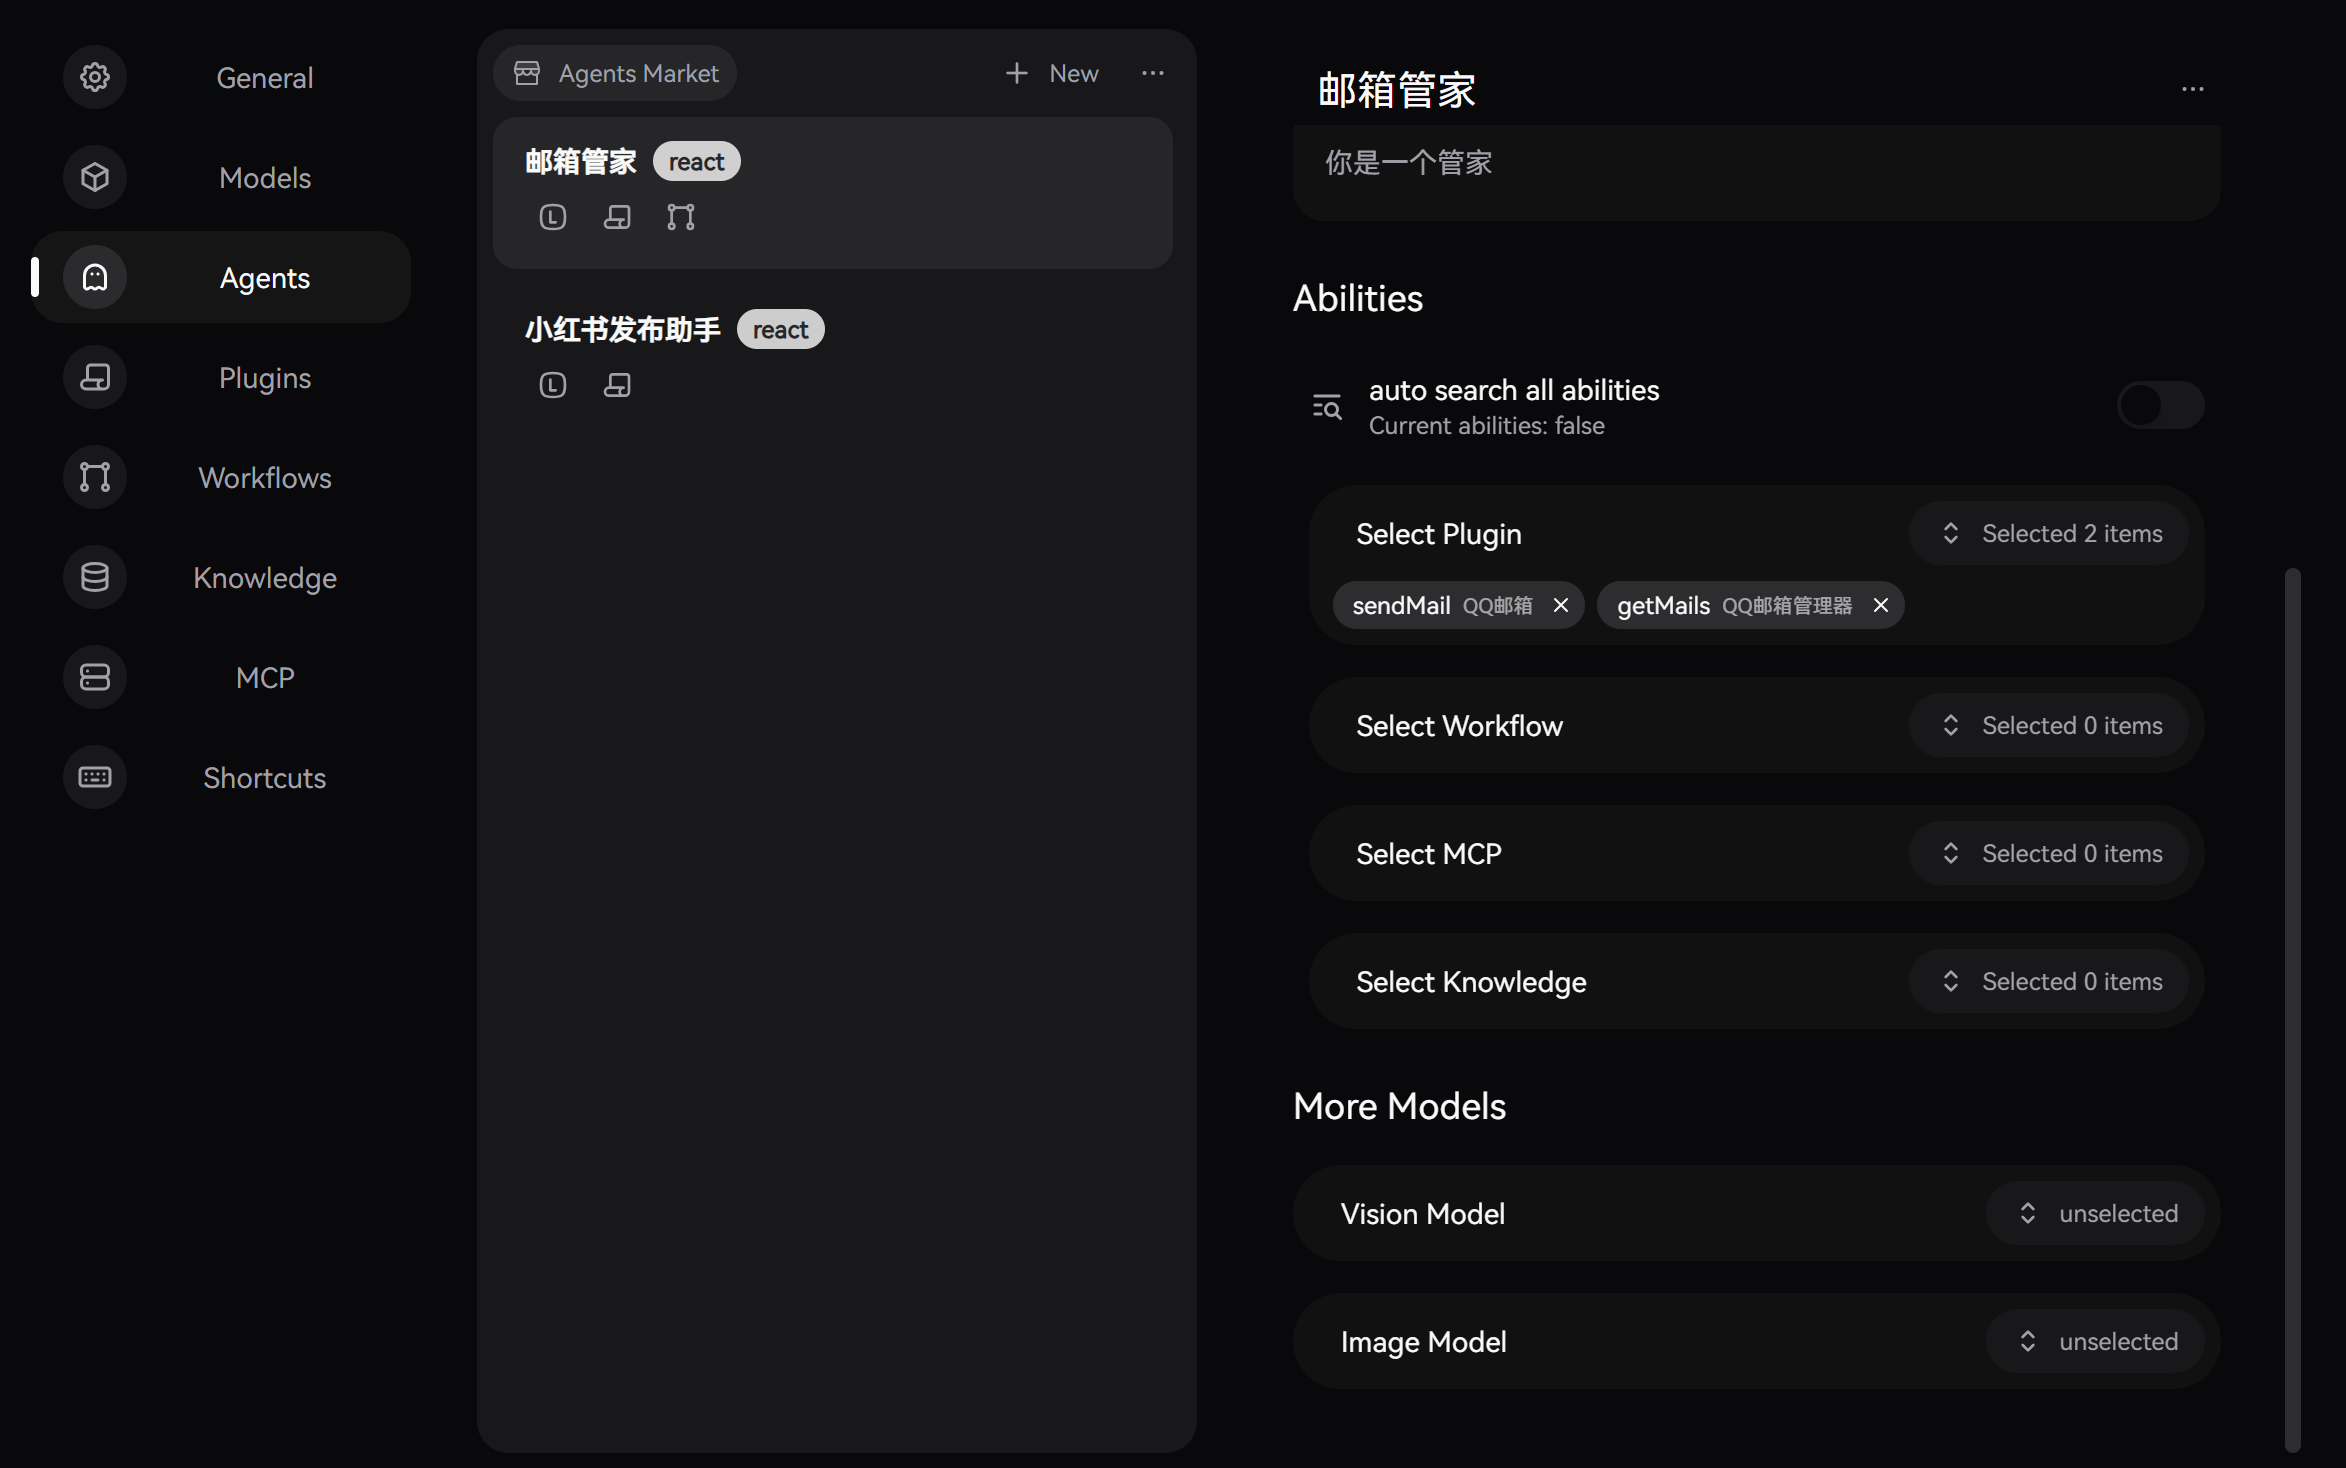Screen dimensions: 2346x1468
Task: Click the getMails plugin chip
Action: (1751, 605)
